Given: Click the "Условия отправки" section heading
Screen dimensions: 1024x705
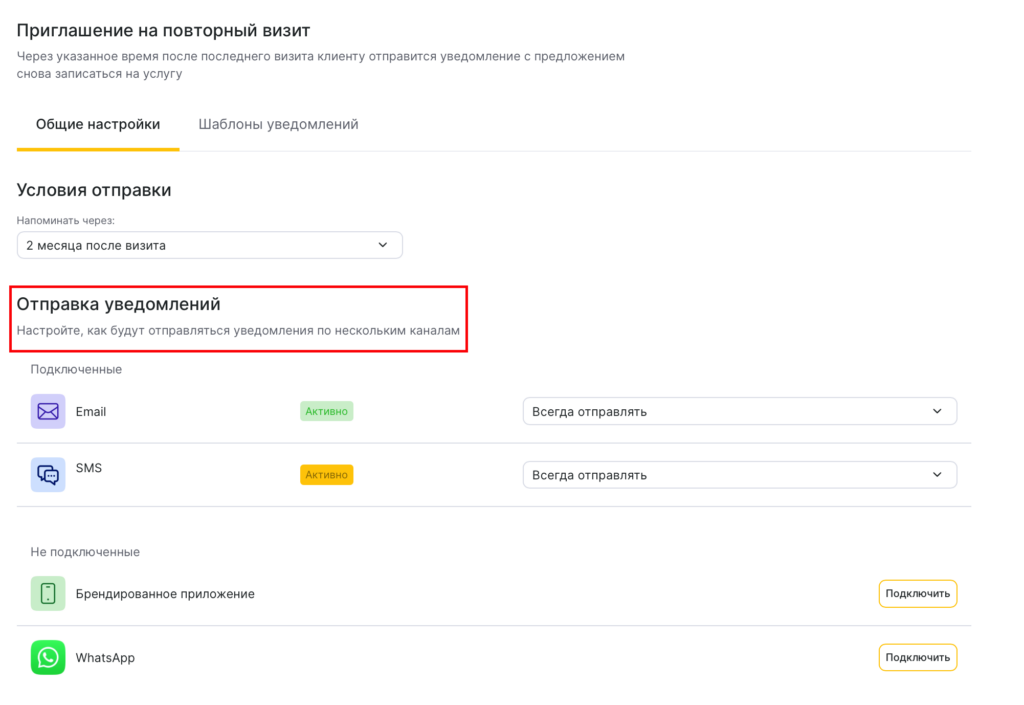Looking at the screenshot, I should [94, 190].
